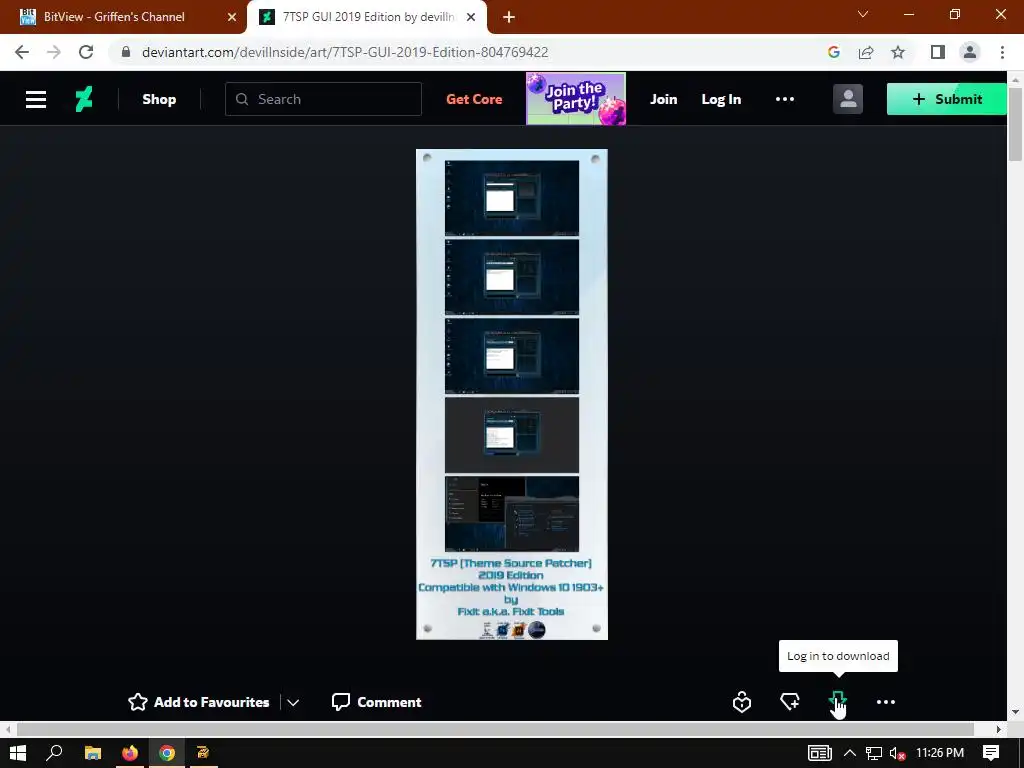Open the Join the Party banner
1024x768 pixels.
[576, 99]
